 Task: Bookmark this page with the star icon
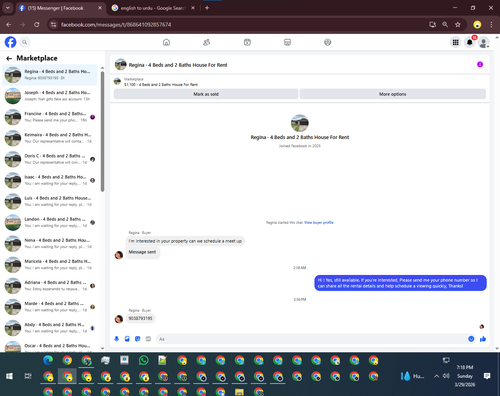458,24
